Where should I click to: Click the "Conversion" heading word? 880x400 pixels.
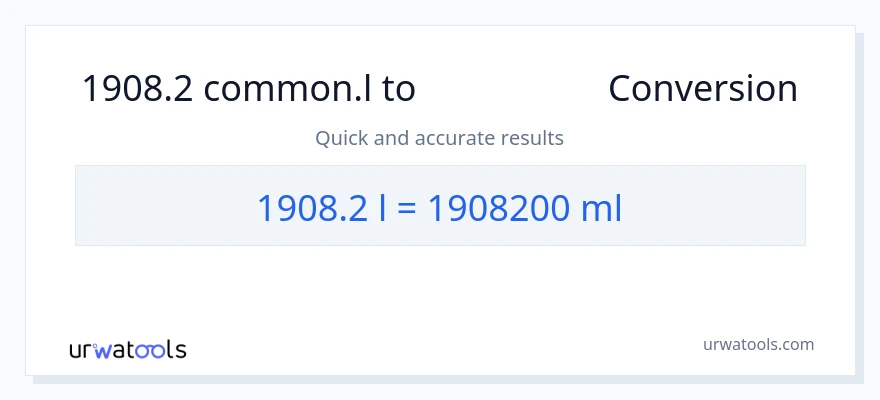[702, 89]
